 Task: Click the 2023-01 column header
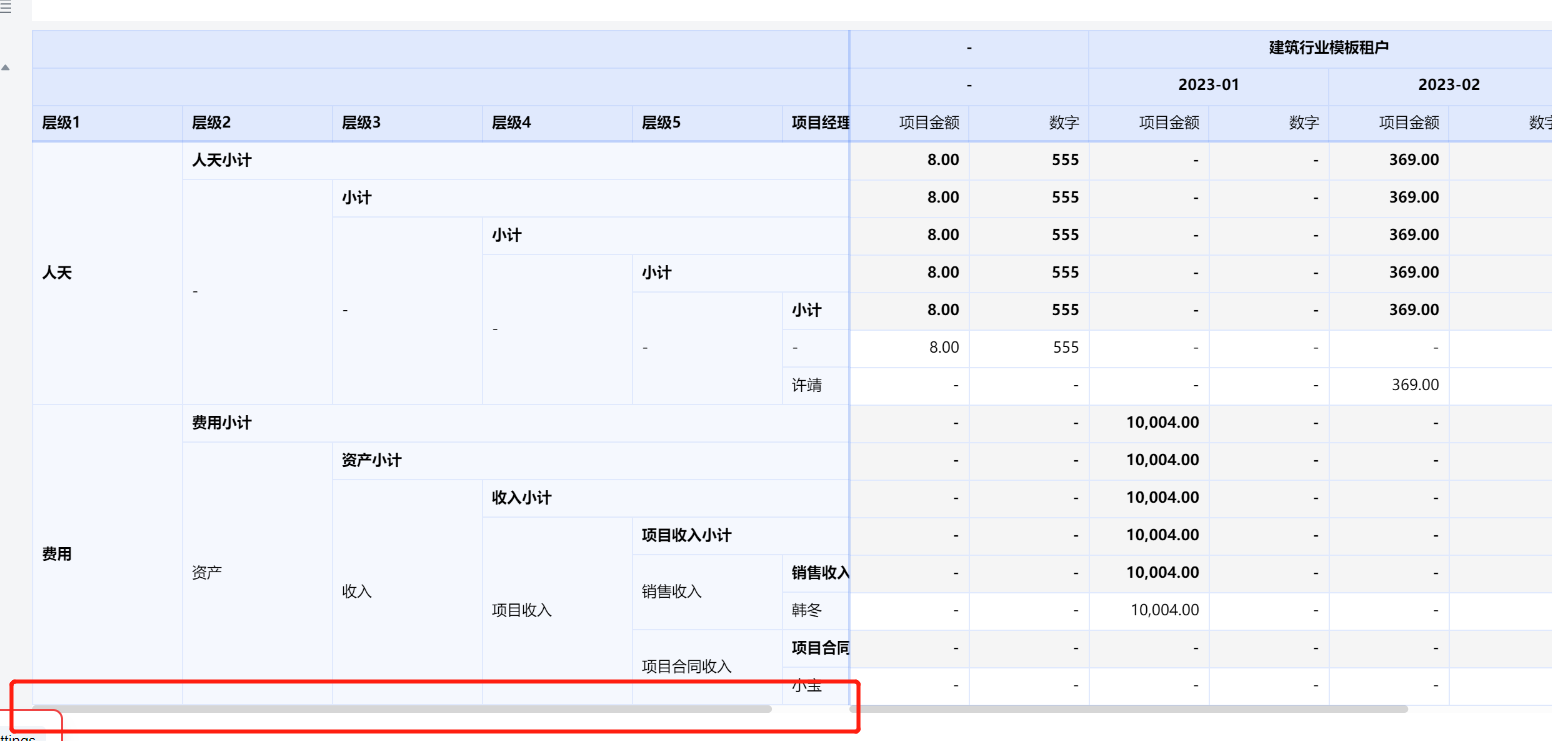click(x=1208, y=84)
